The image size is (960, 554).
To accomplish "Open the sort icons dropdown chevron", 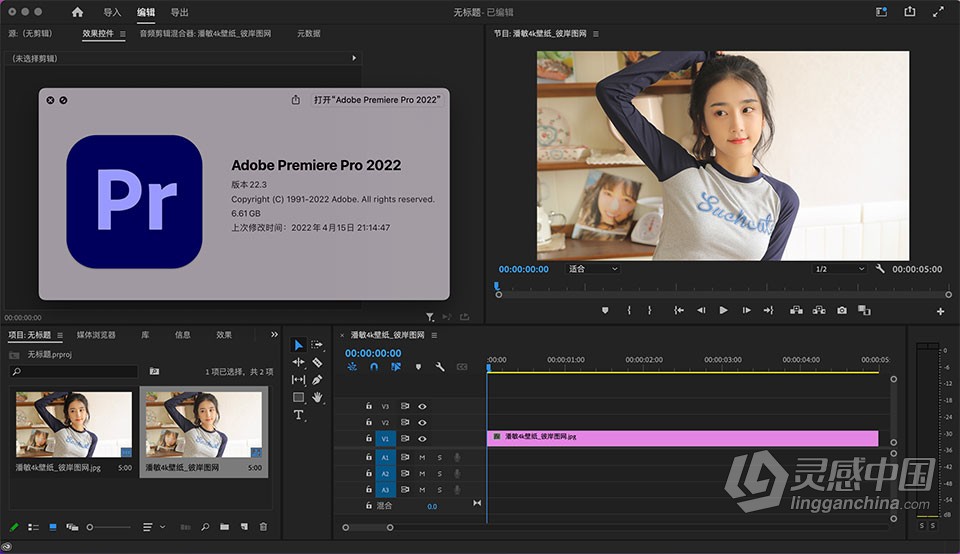I will point(162,526).
